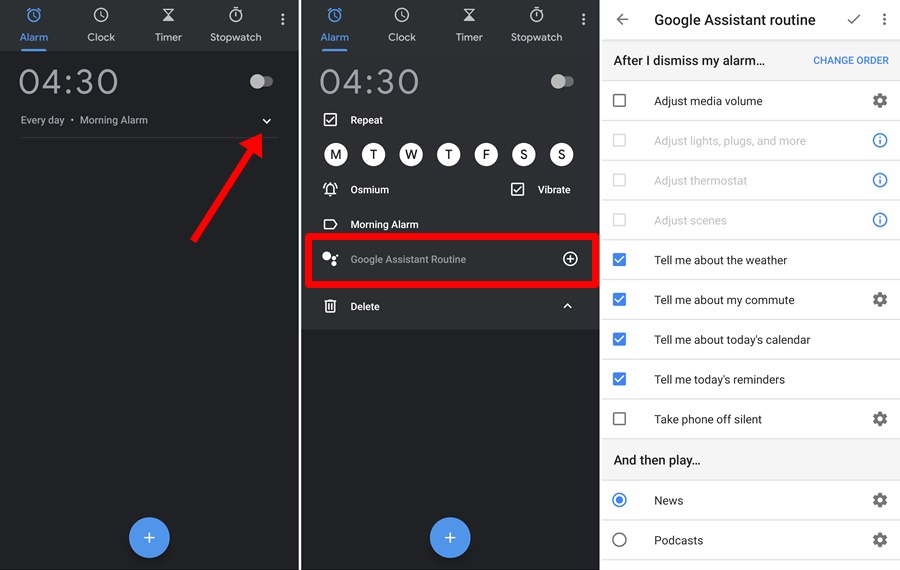900x570 pixels.
Task: Click the Google Assistant dots icon
Action: (x=330, y=259)
